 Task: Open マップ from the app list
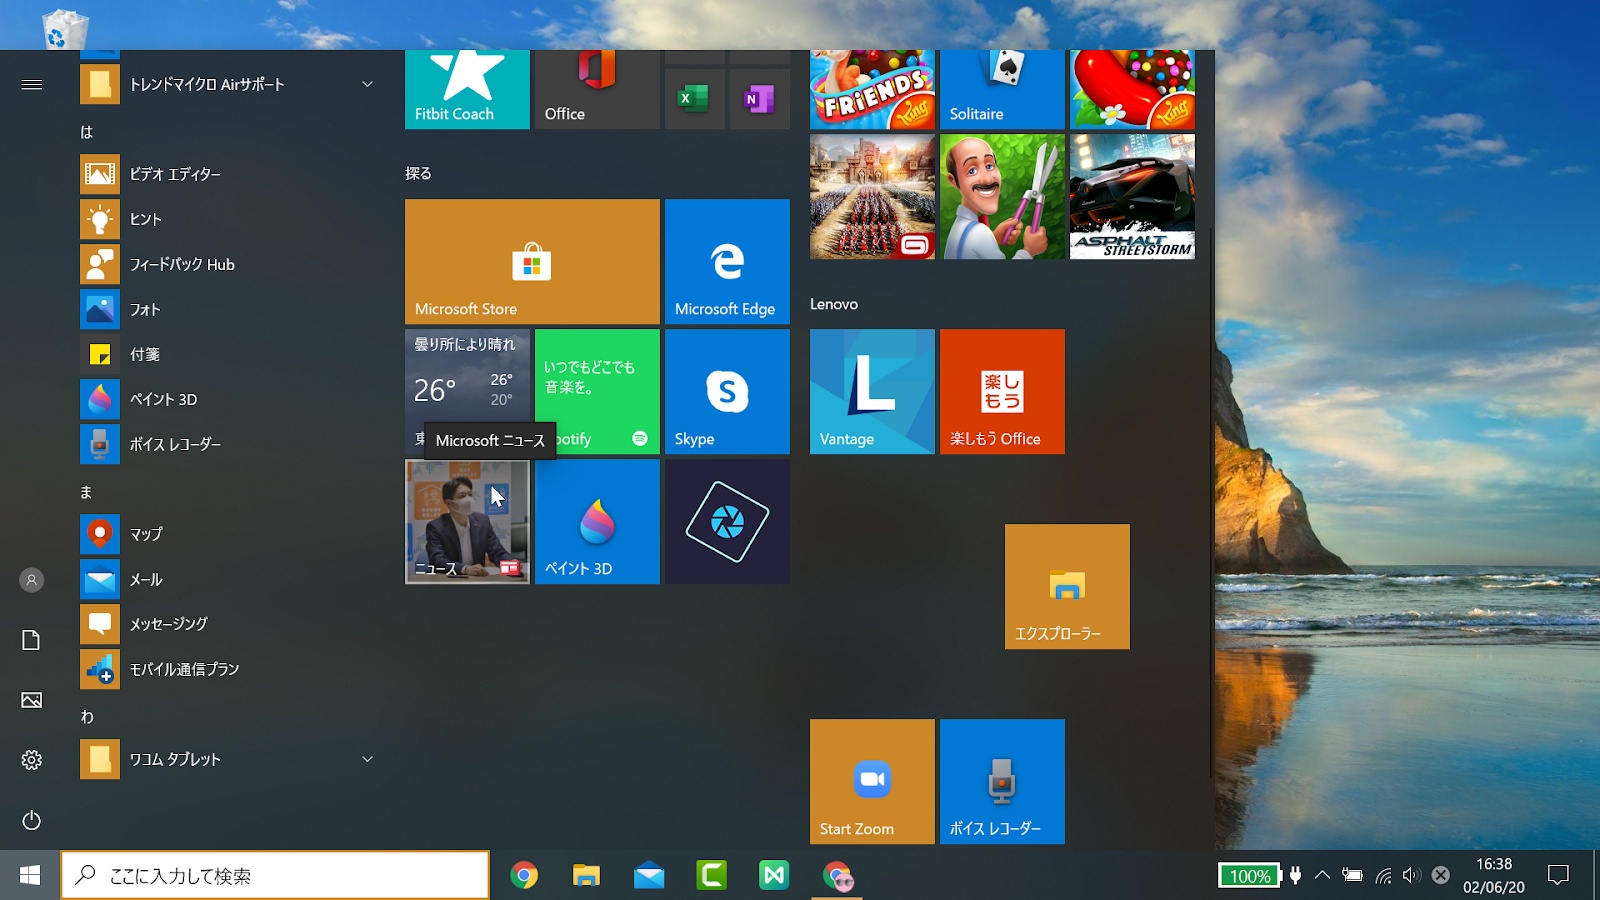point(230,535)
